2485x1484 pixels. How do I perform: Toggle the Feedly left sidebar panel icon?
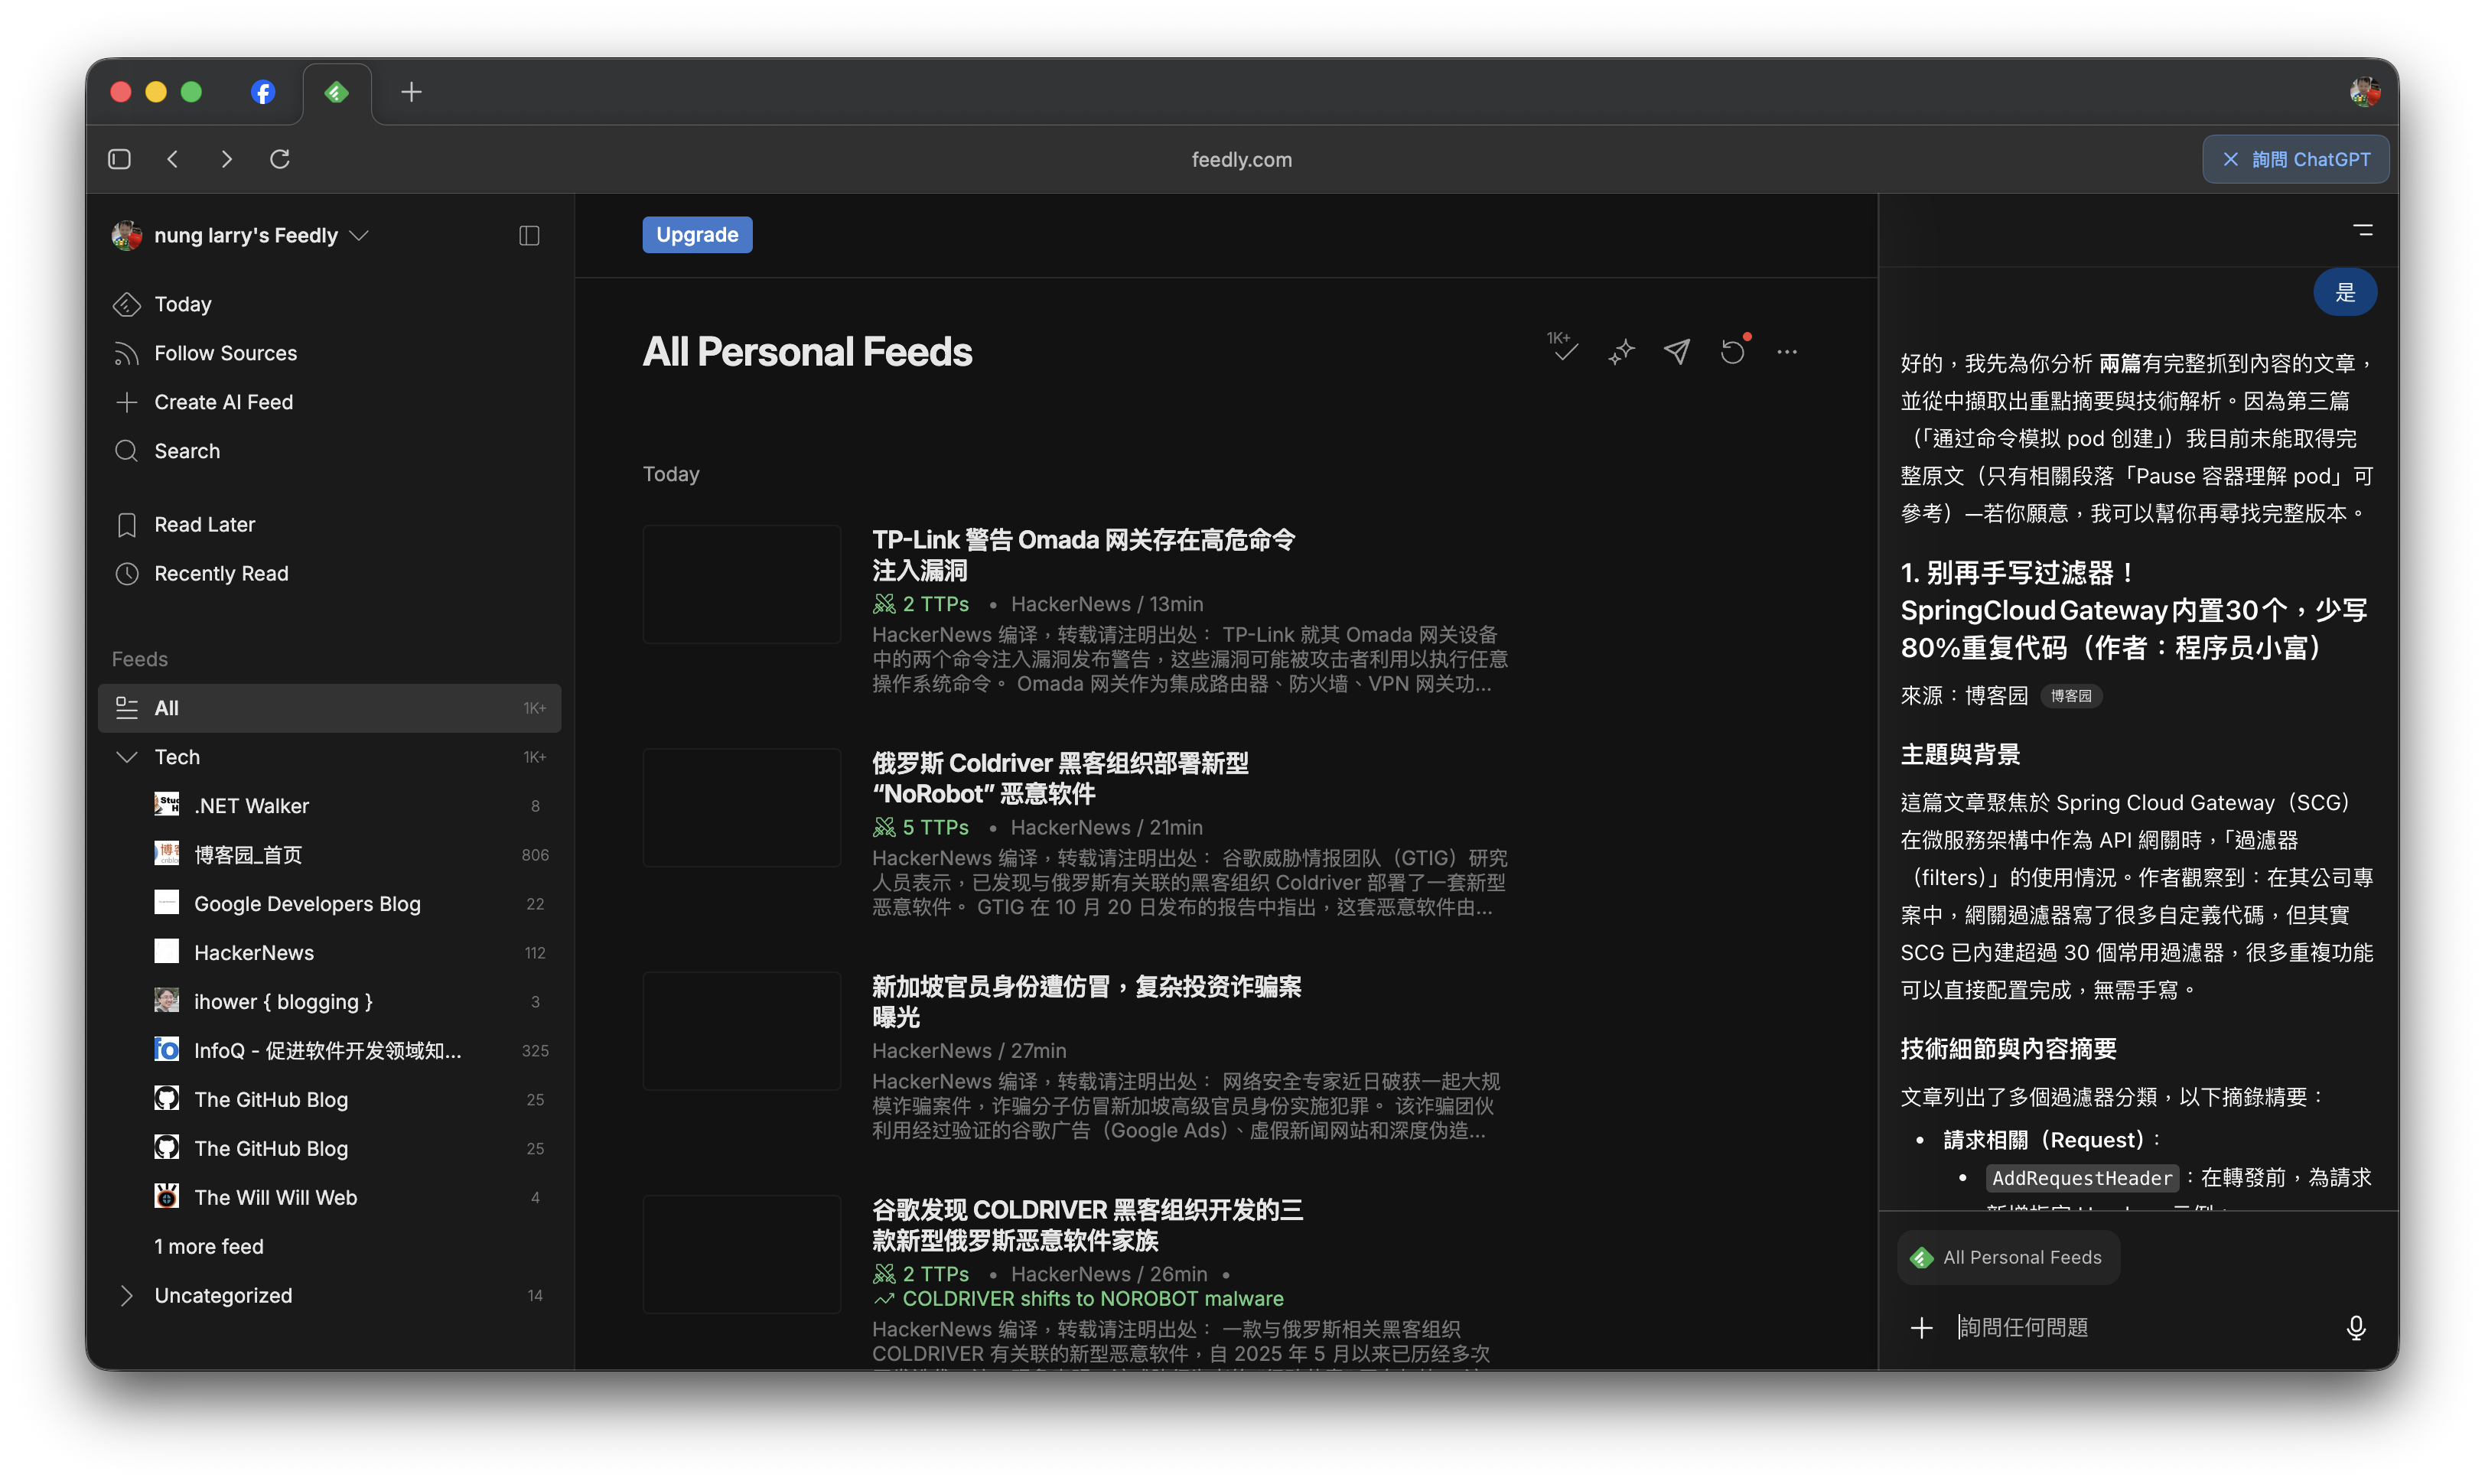pyautogui.click(x=529, y=235)
